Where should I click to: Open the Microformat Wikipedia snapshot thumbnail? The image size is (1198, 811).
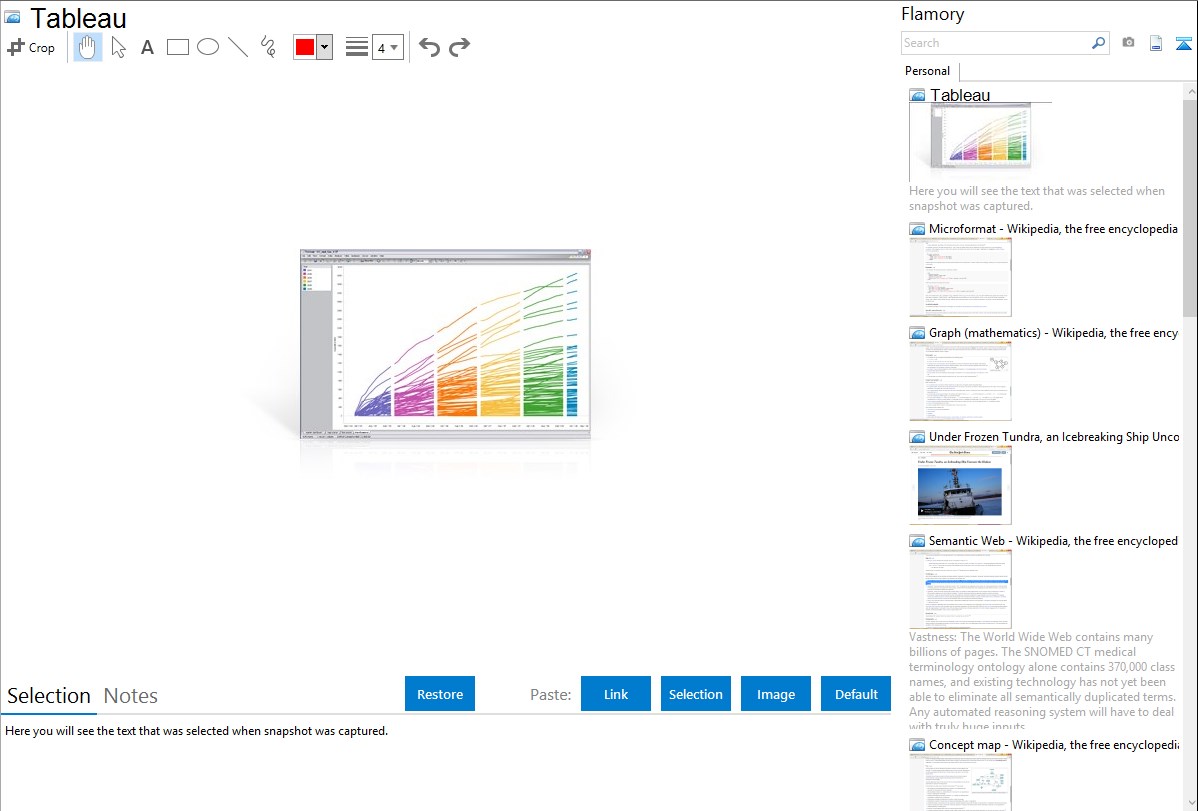(960, 277)
